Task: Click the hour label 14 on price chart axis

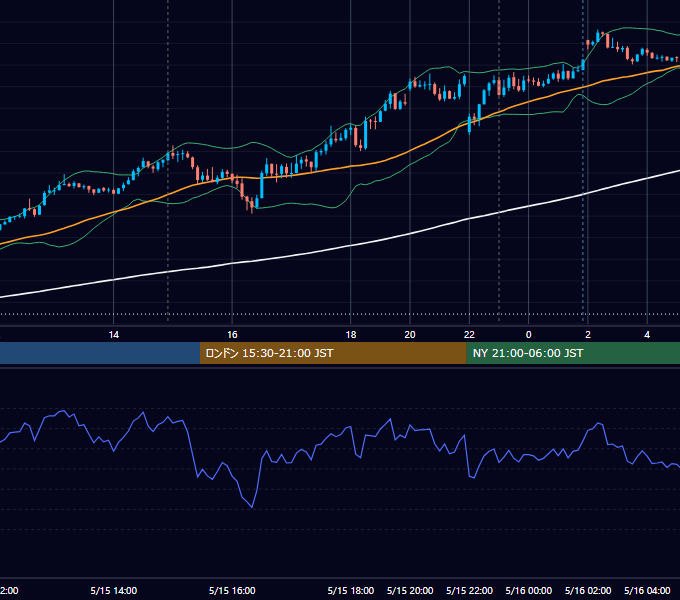Action: tap(114, 335)
